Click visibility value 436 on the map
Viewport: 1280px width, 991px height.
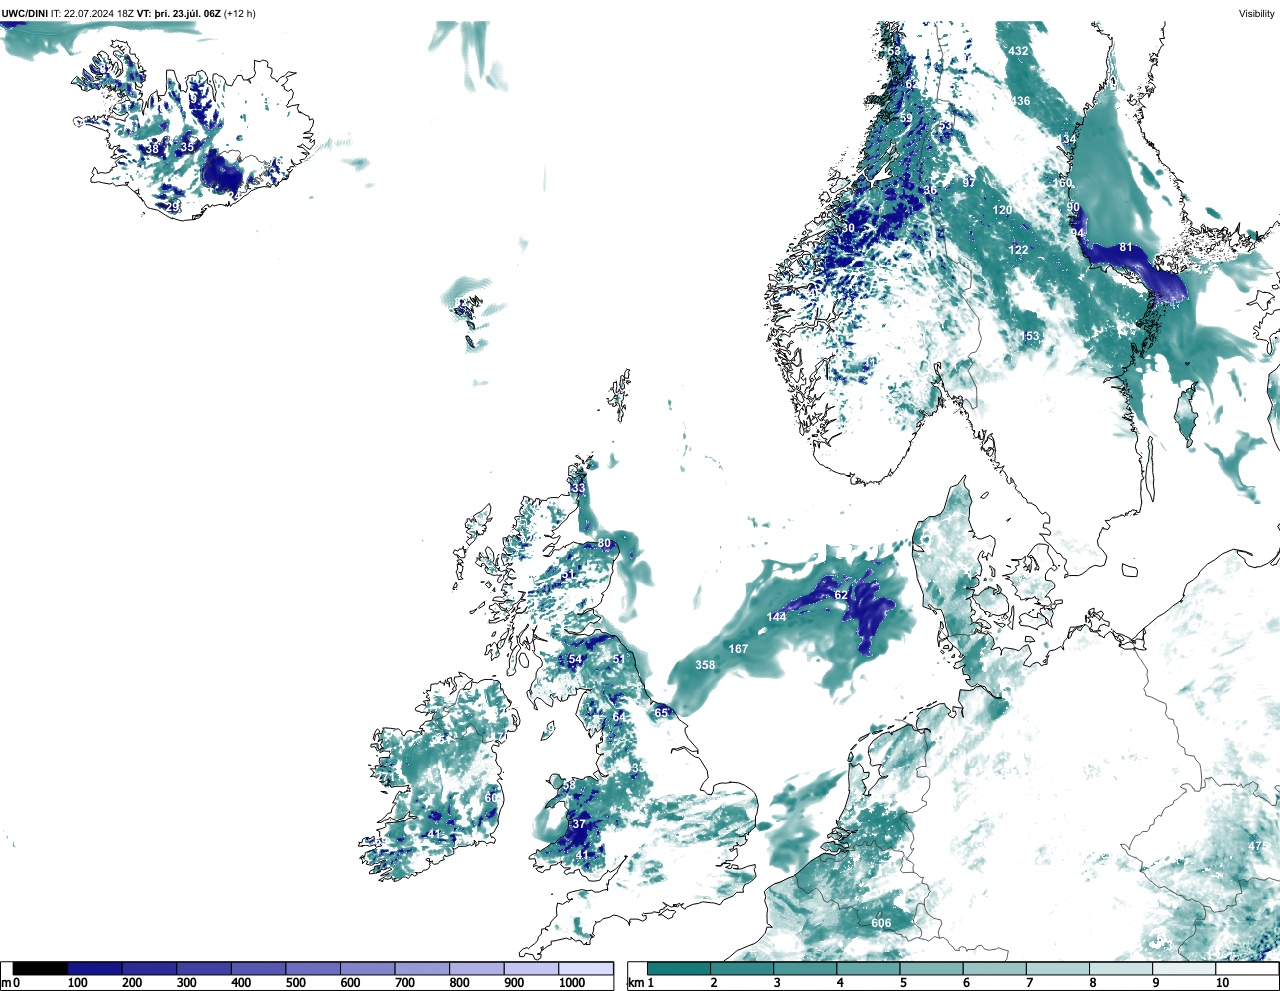point(1020,101)
